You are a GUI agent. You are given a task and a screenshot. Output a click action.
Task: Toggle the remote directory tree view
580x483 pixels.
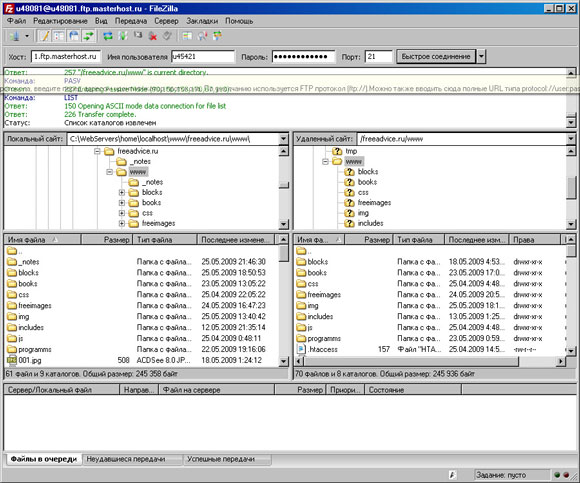[74, 36]
